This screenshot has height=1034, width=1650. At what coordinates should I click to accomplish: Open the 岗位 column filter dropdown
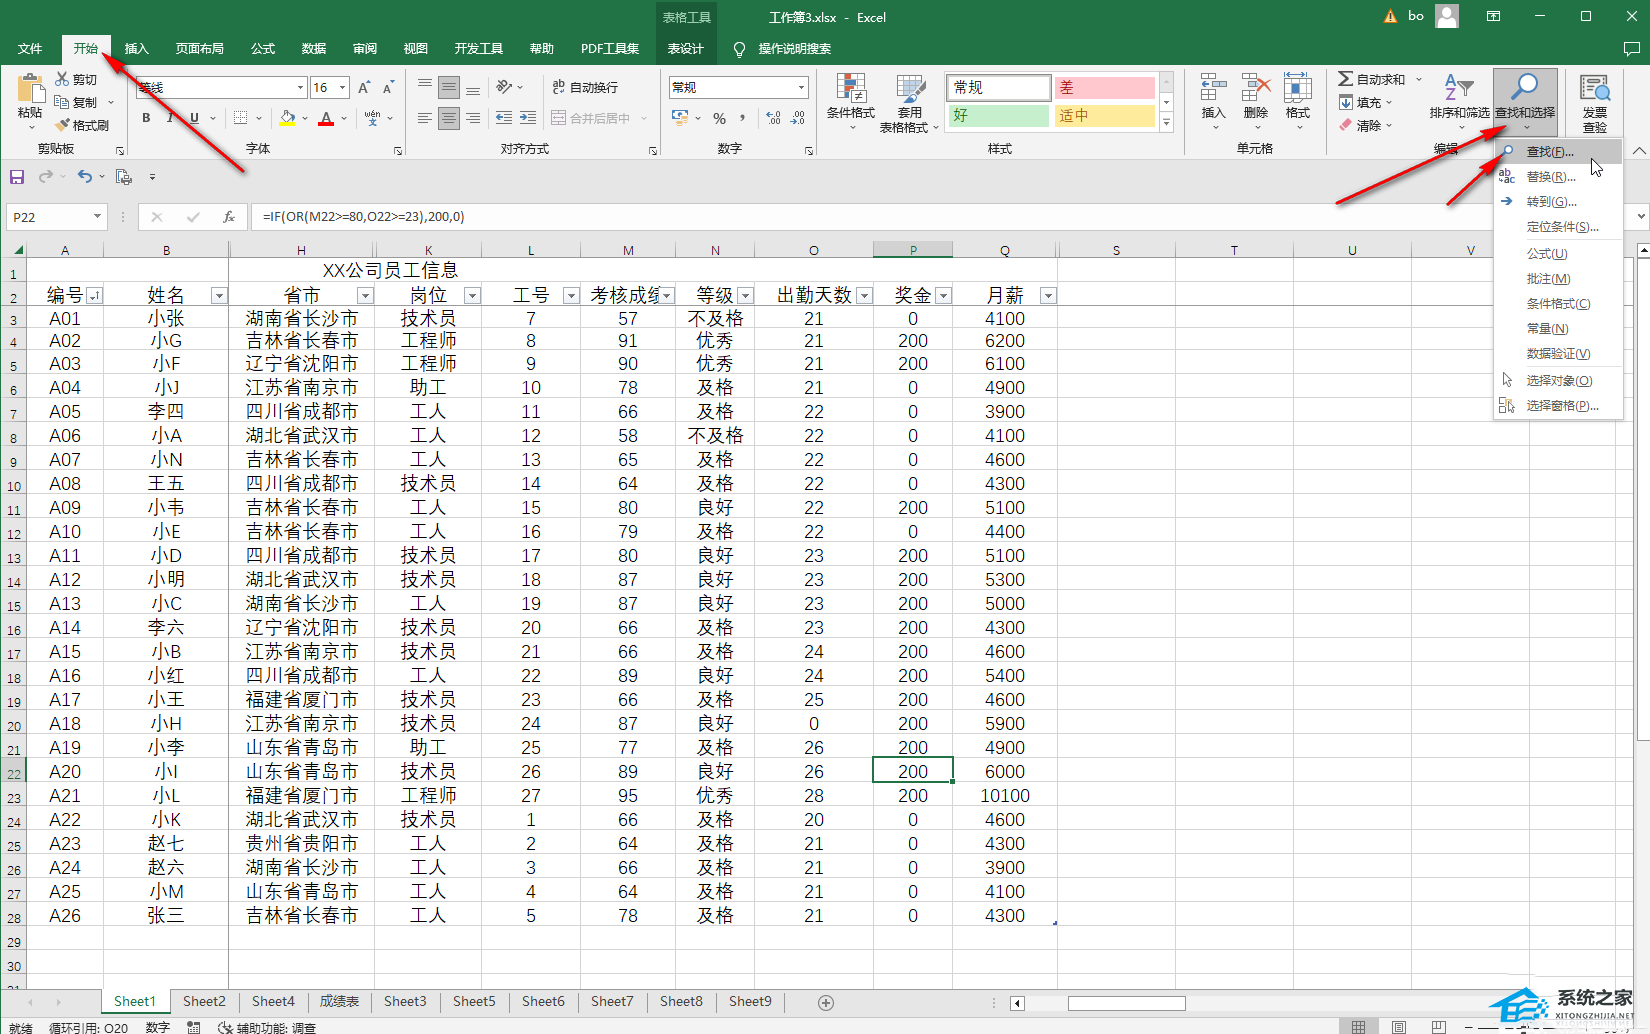[x=472, y=296]
